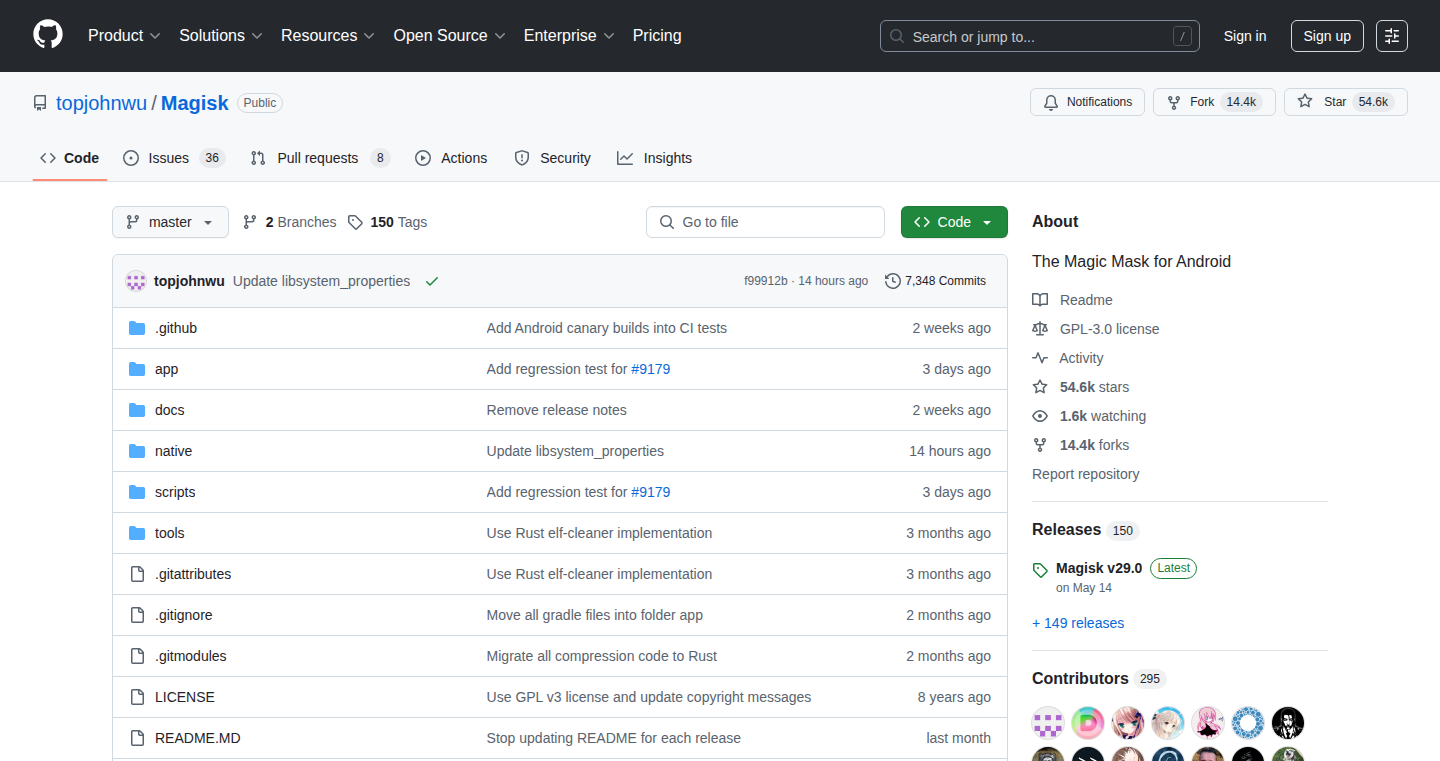Open the GitHub homepage logo
The width and height of the screenshot is (1440, 761).
[x=48, y=35]
